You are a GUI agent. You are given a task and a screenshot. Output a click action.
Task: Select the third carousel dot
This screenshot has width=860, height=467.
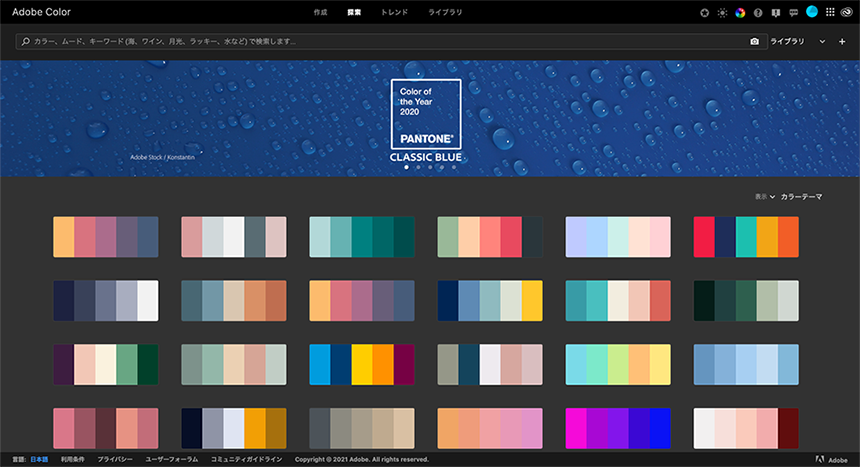(430, 167)
